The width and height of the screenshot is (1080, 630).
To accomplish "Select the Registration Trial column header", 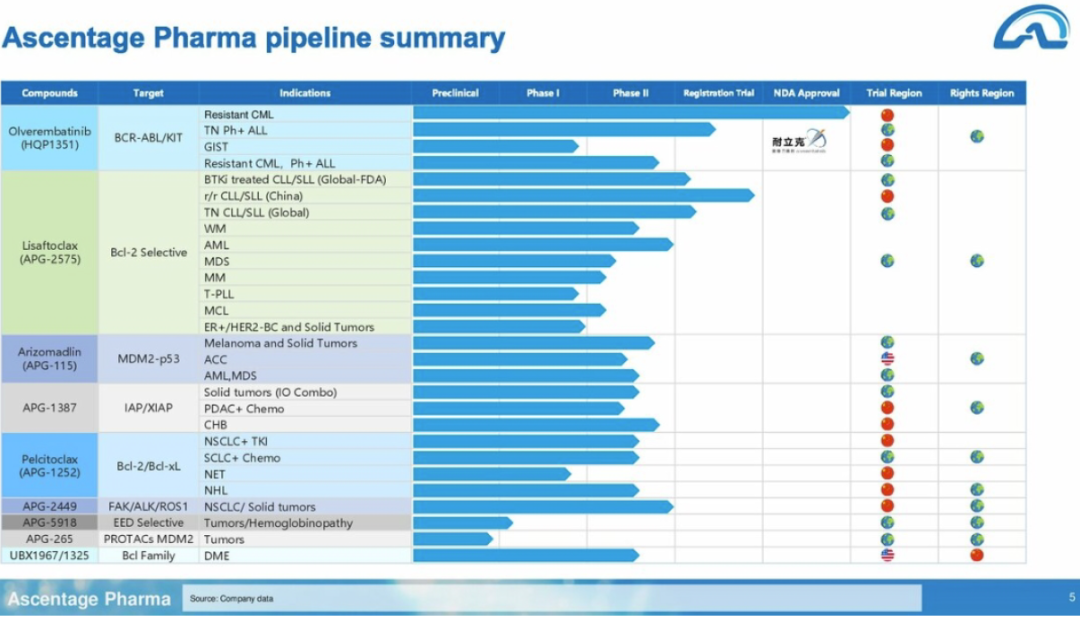I will 718,93.
